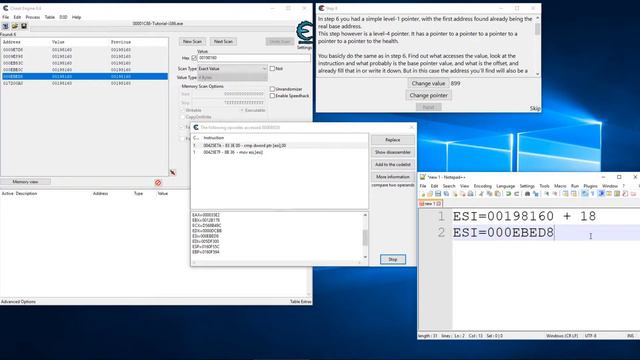
Task: Click Notepad++ Paste toolbar icon
Action: pyautogui.click(x=498, y=194)
